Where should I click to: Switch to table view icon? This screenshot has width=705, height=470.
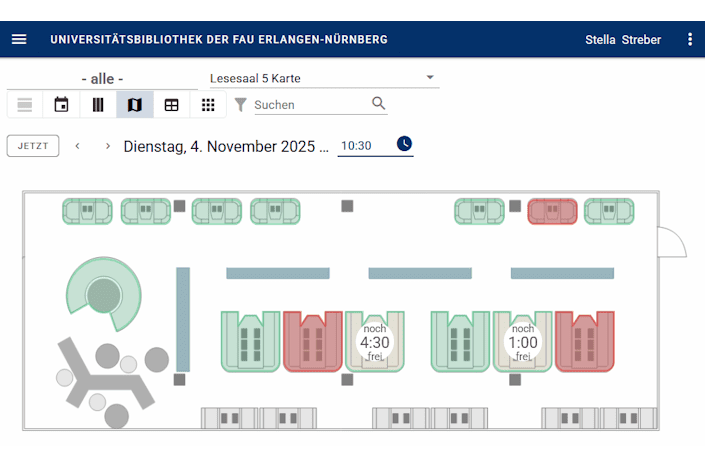[x=172, y=105]
